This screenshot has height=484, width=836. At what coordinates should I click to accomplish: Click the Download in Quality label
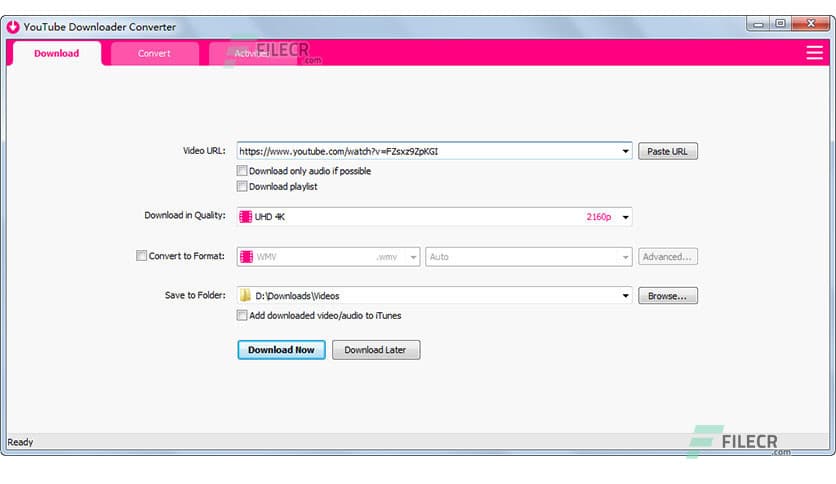coord(185,215)
